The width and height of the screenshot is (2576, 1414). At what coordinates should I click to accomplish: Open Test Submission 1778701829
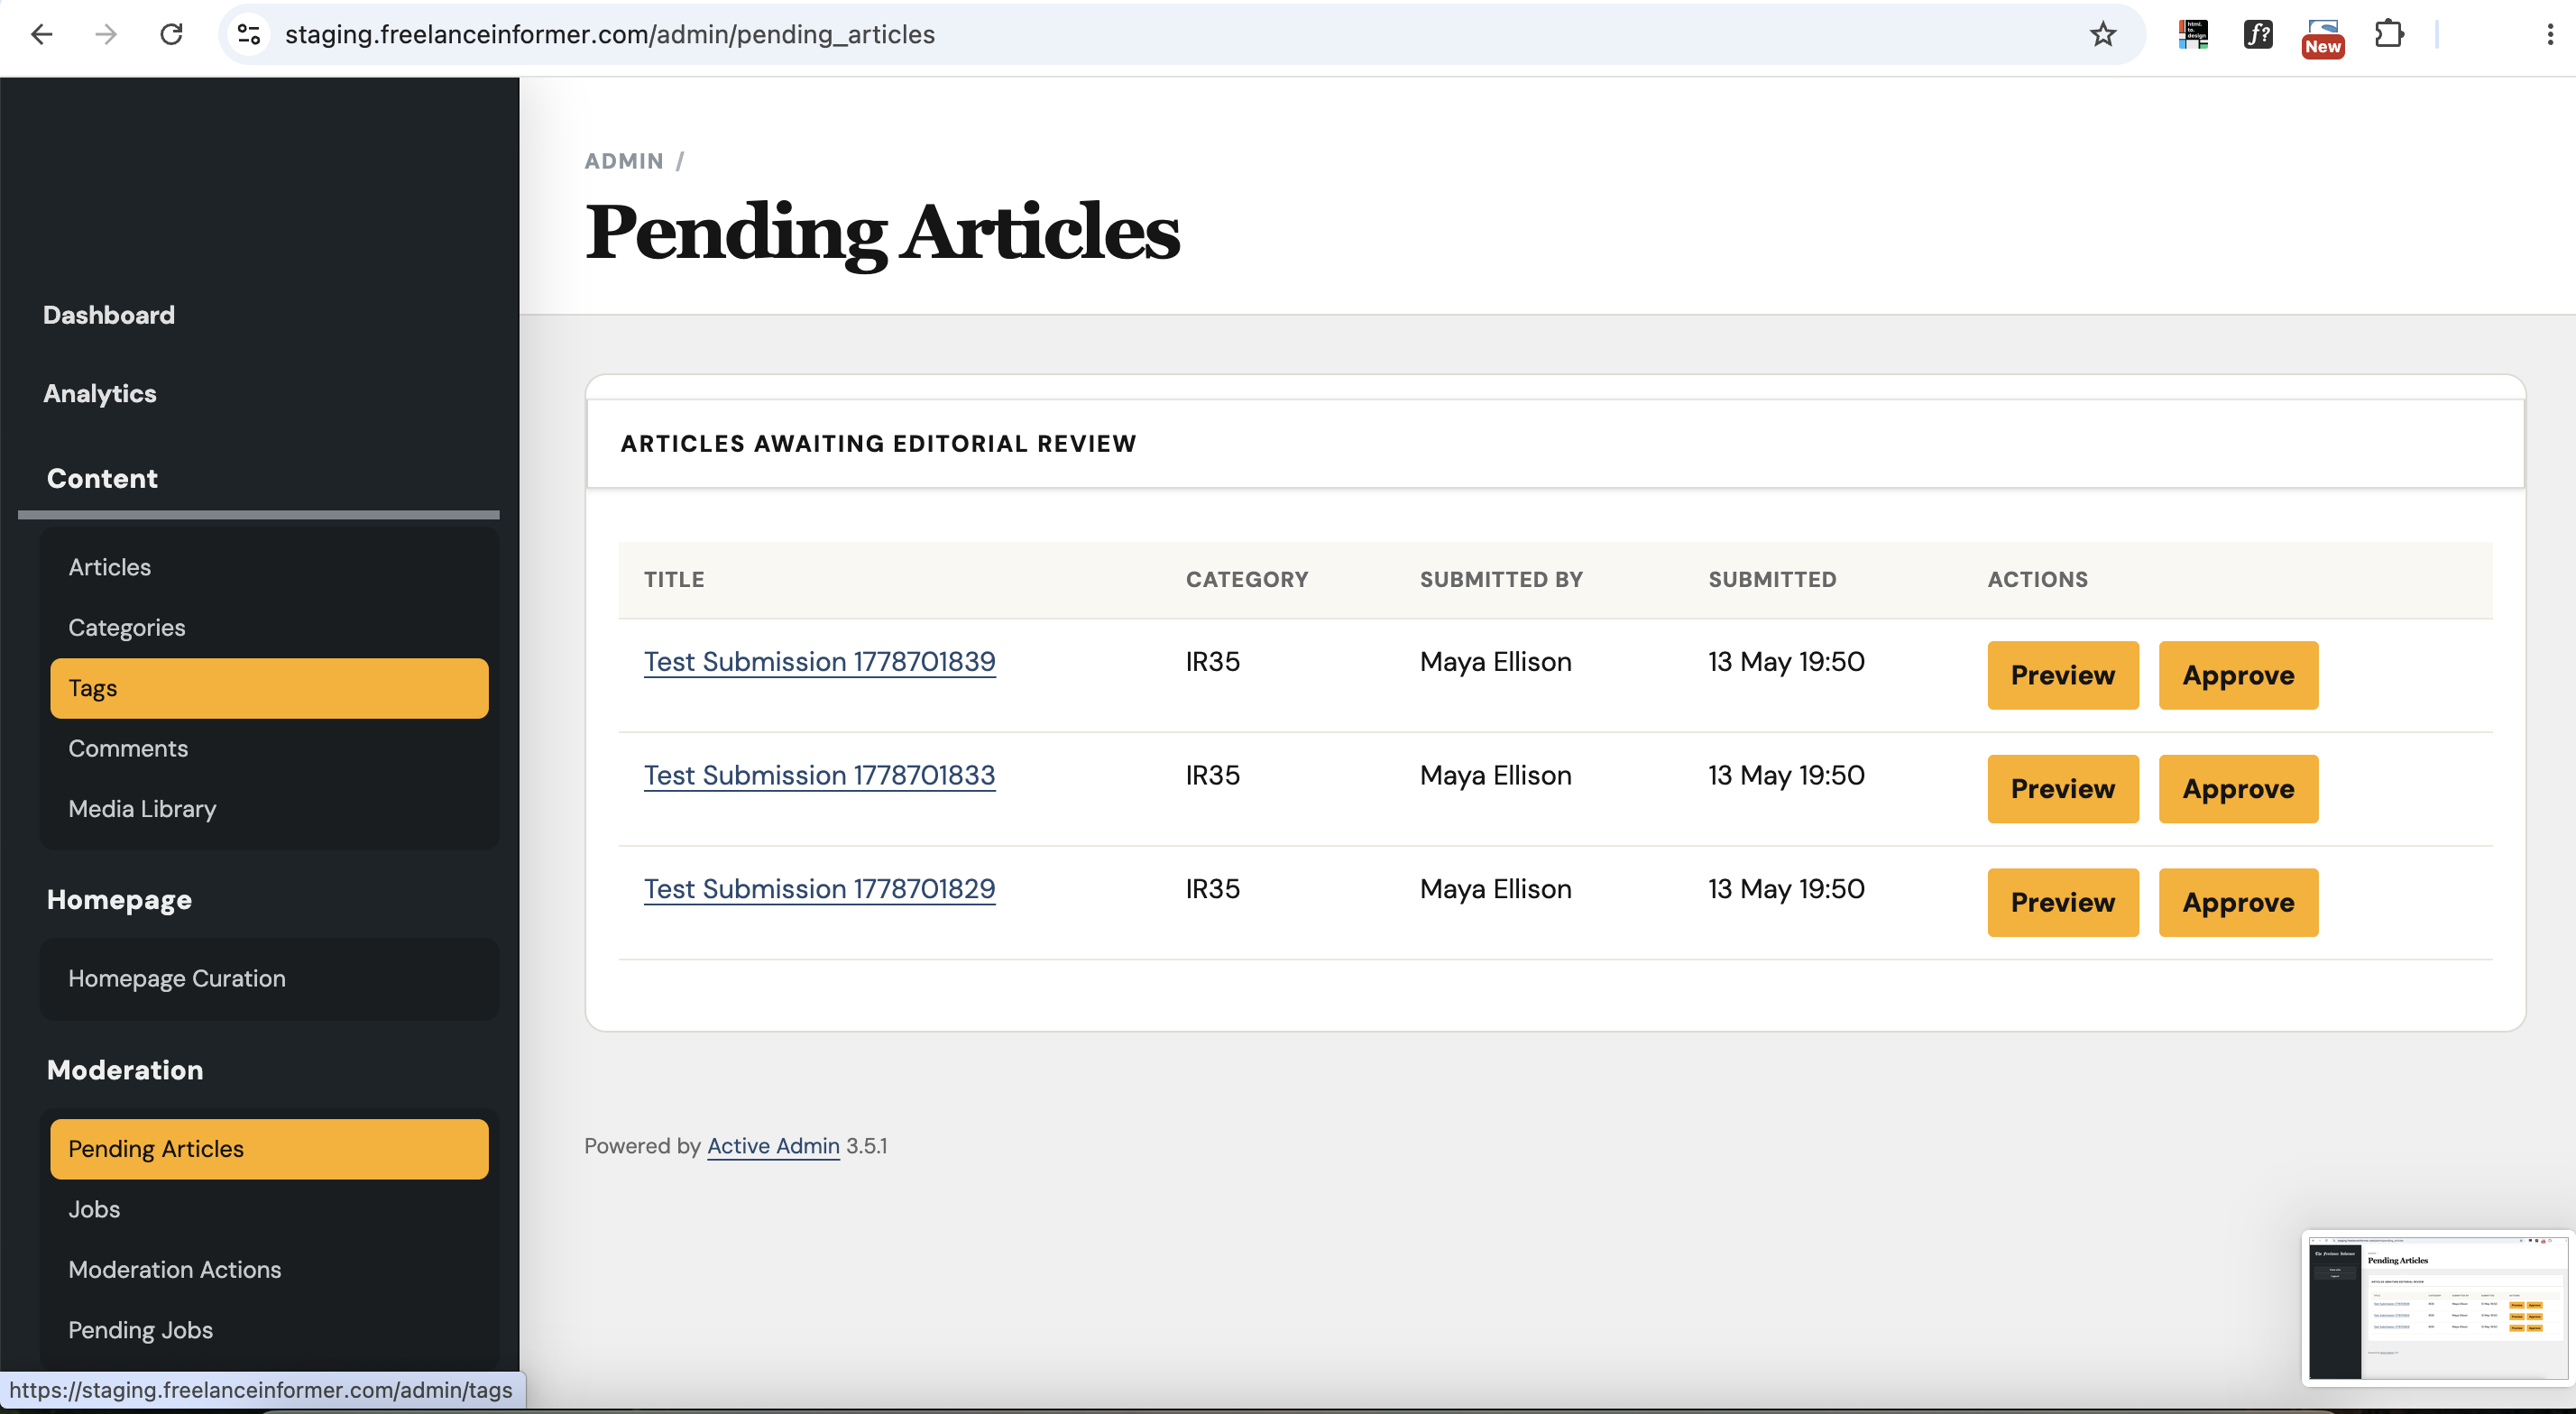click(x=819, y=889)
